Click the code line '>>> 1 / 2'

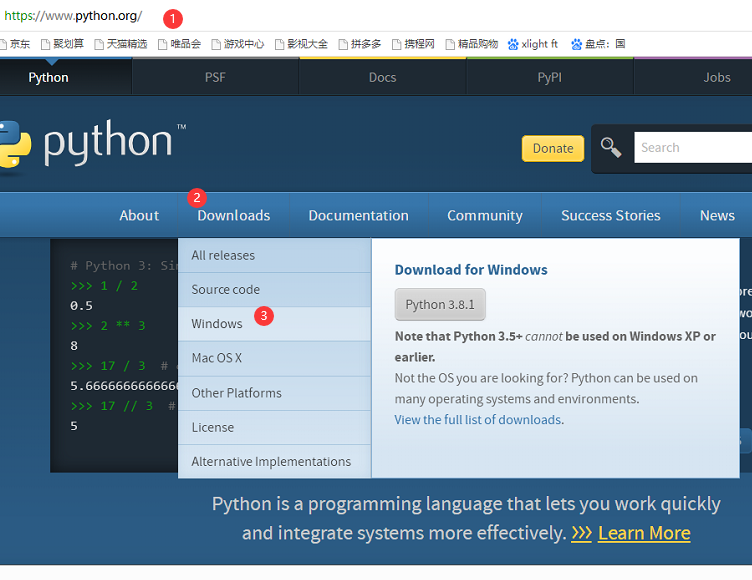(104, 286)
